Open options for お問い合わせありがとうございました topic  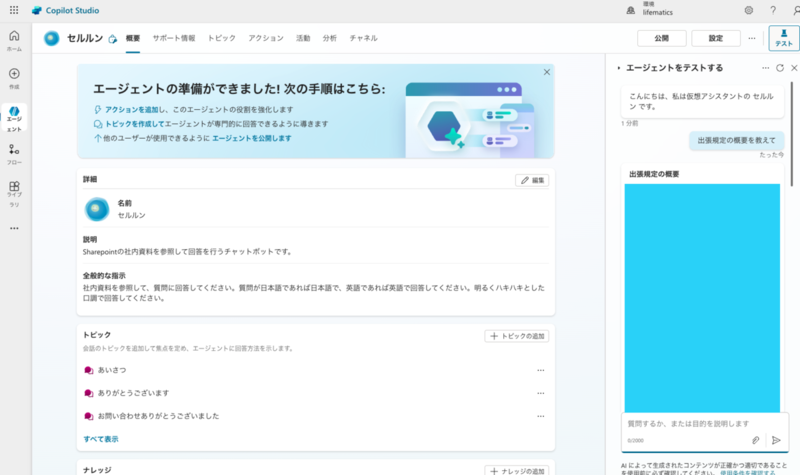(540, 416)
